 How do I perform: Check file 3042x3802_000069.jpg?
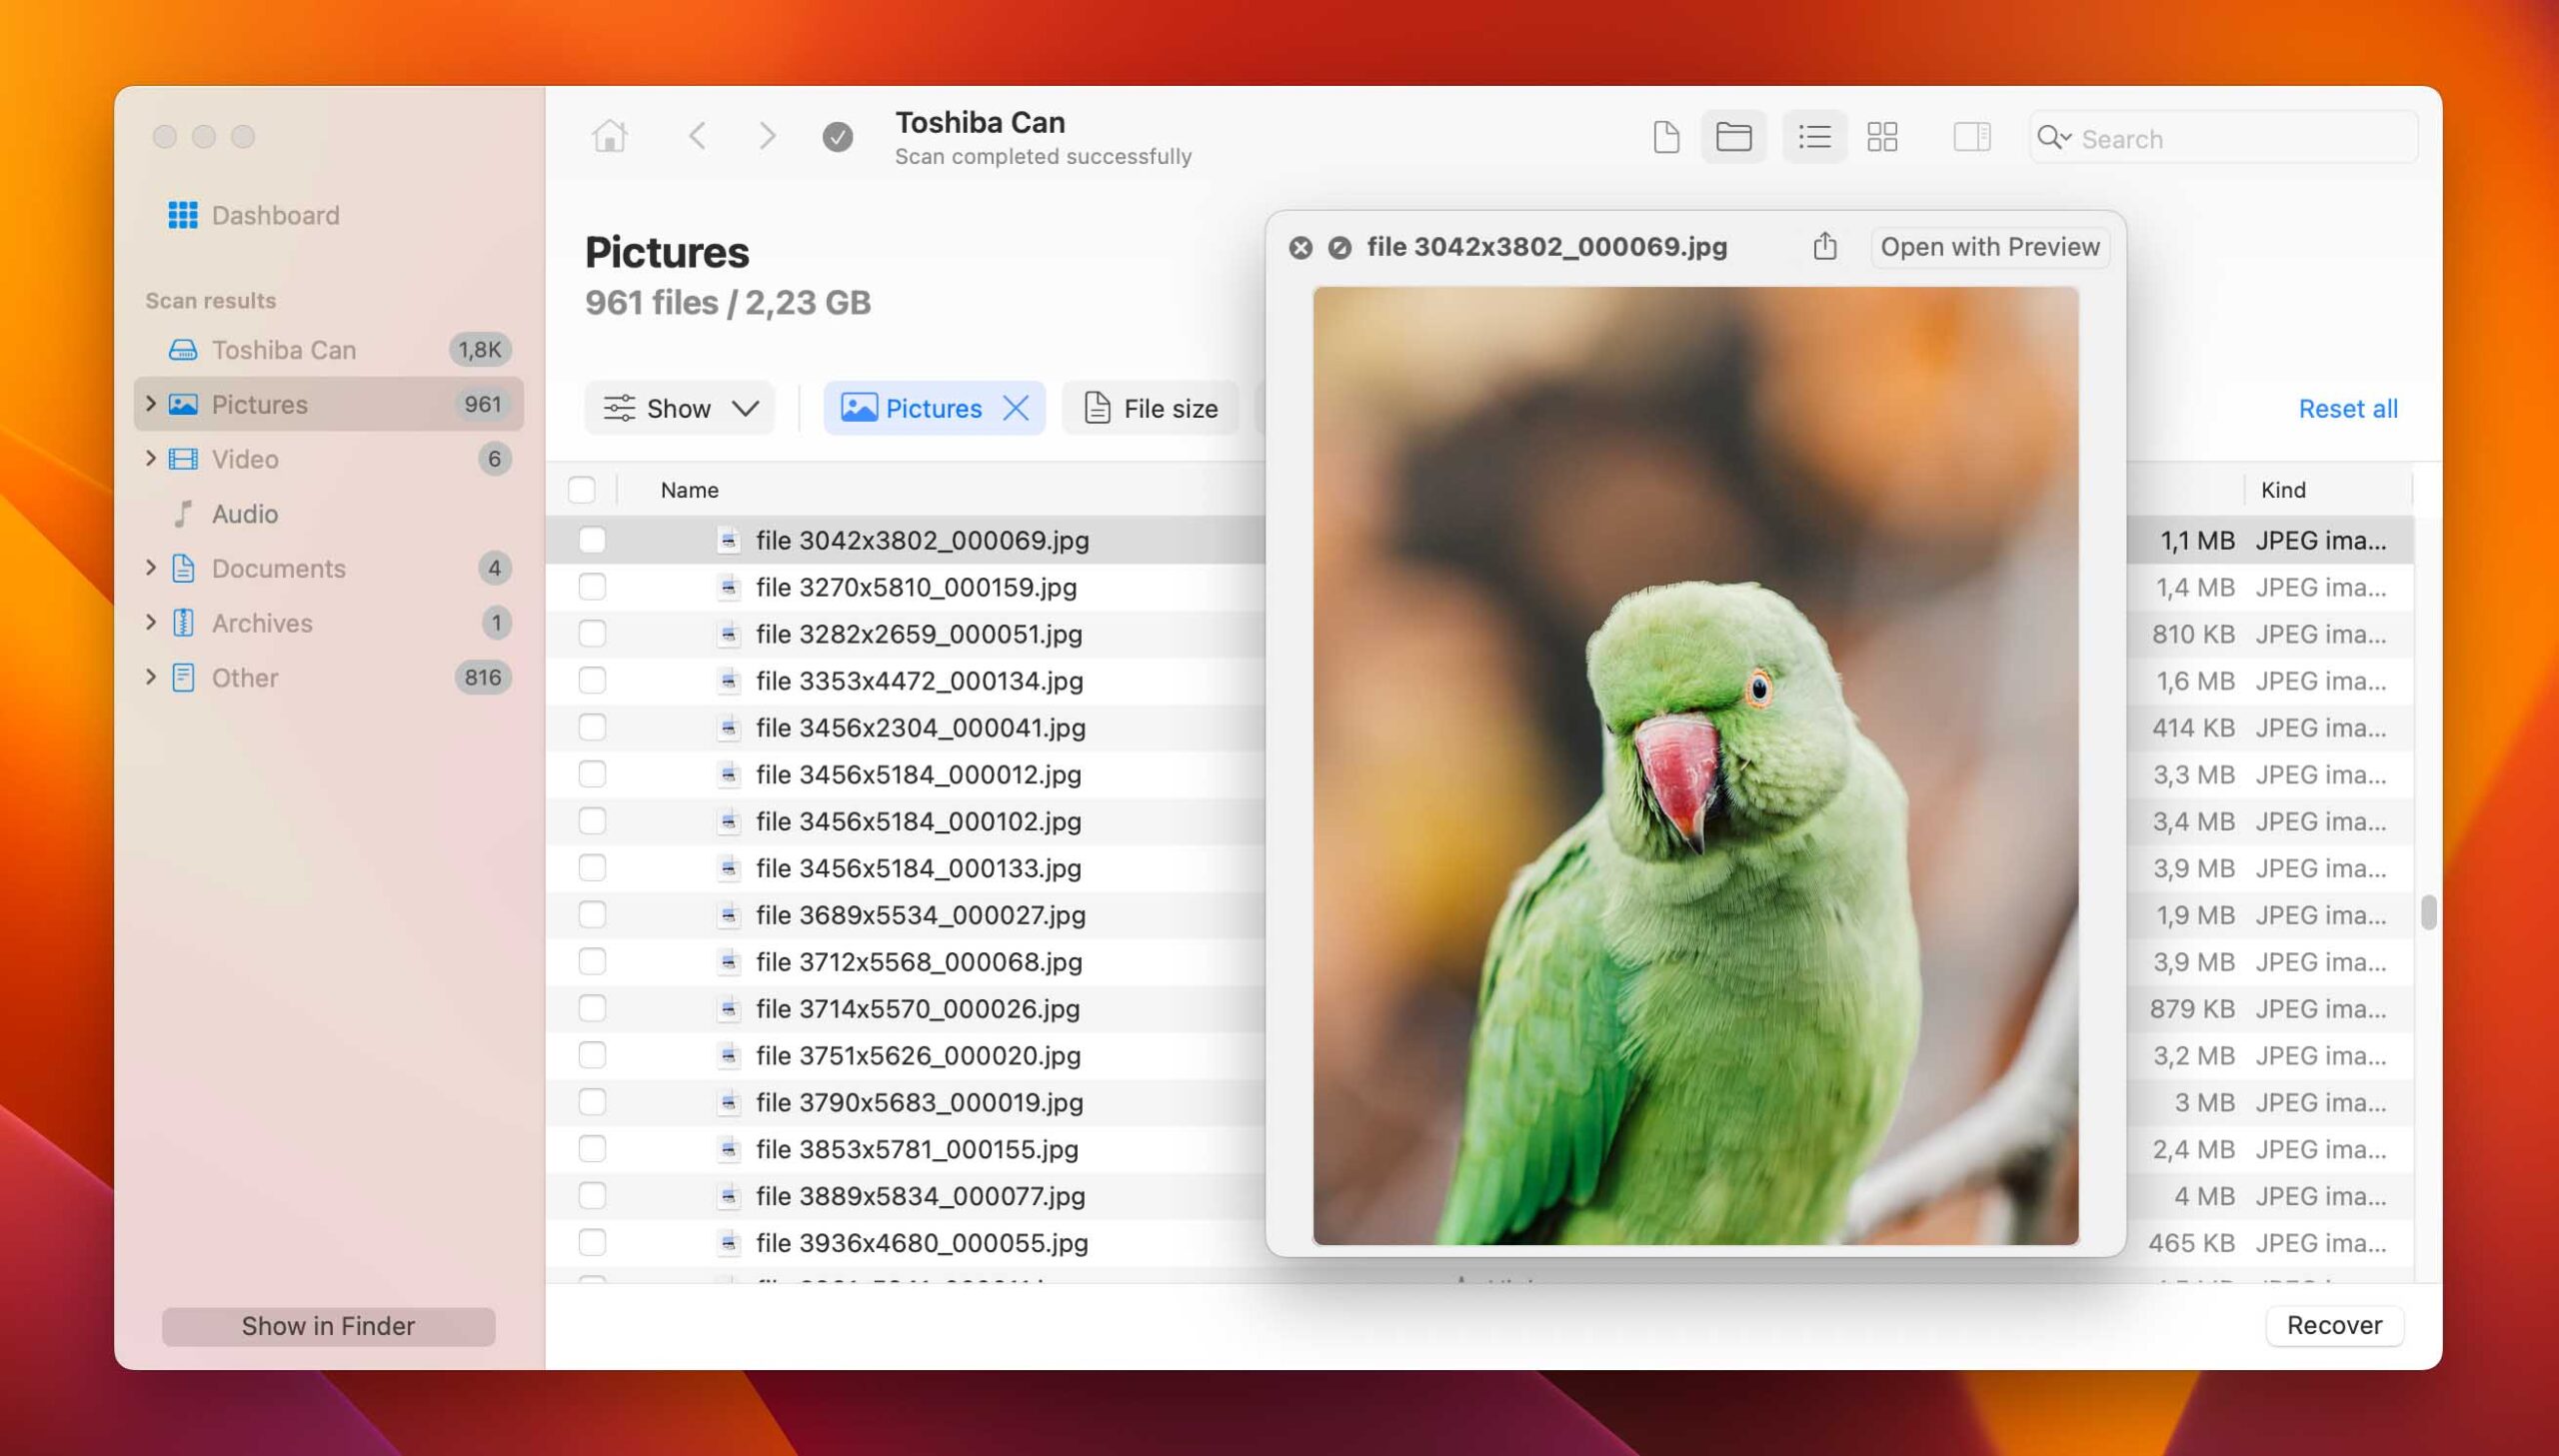592,540
